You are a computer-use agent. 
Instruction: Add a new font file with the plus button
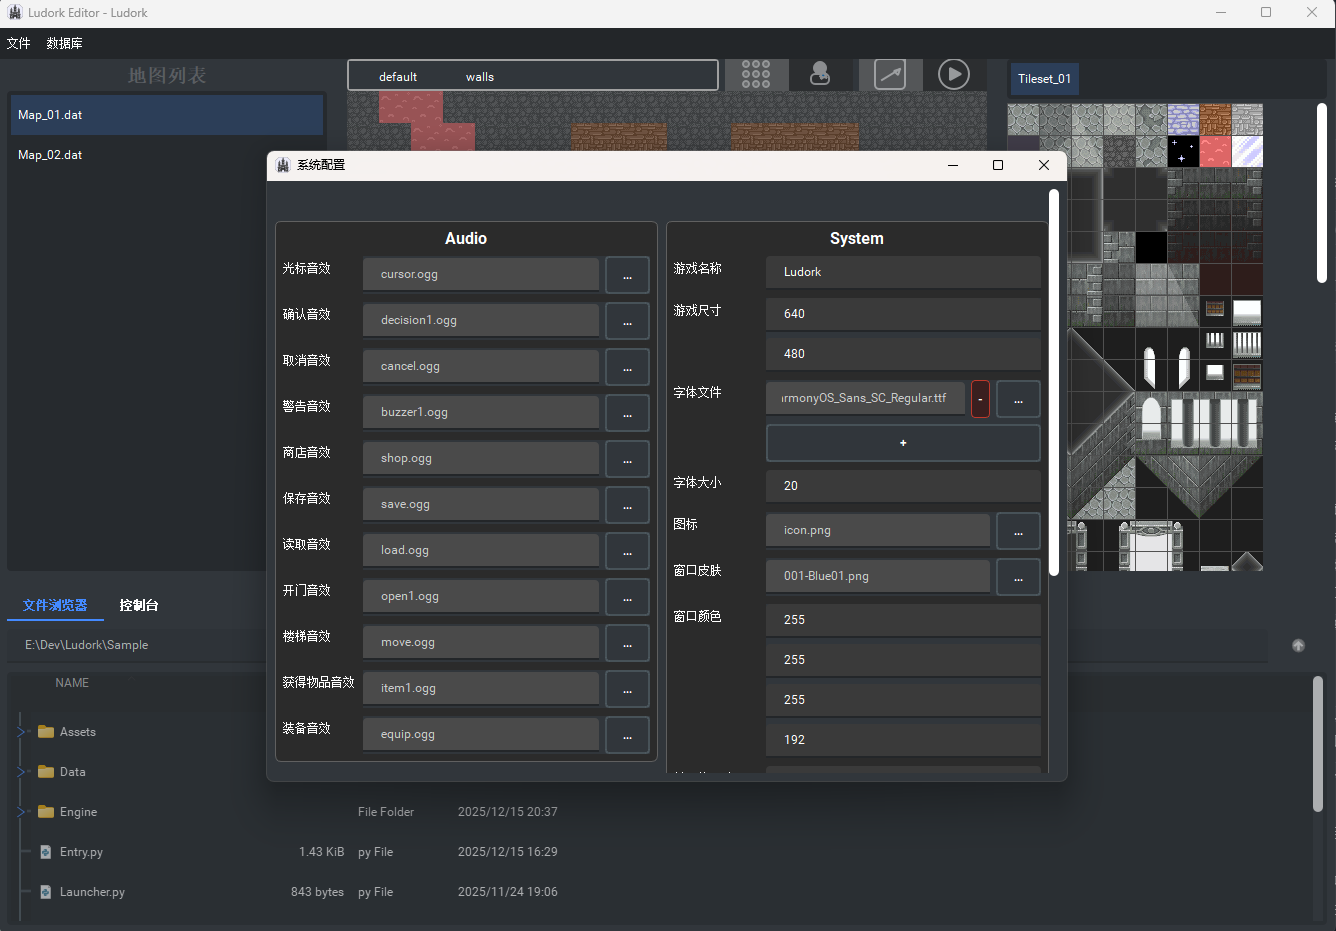coord(902,443)
